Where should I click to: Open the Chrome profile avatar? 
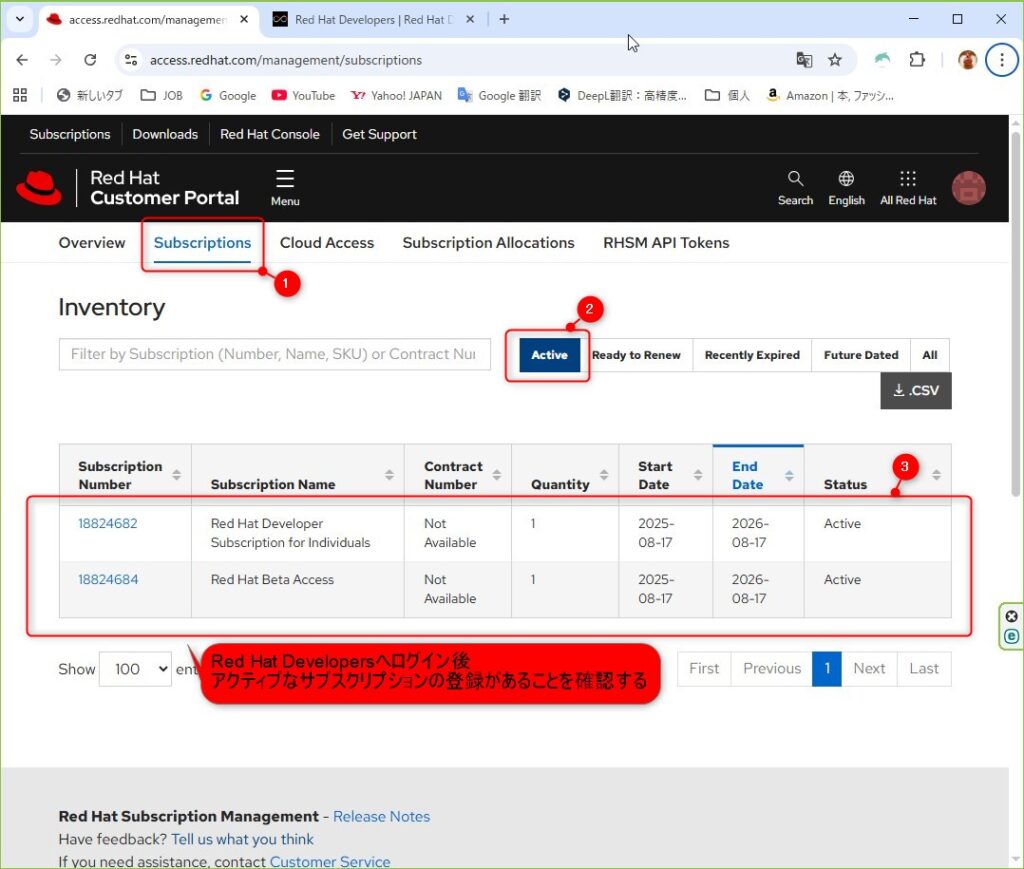tap(967, 60)
